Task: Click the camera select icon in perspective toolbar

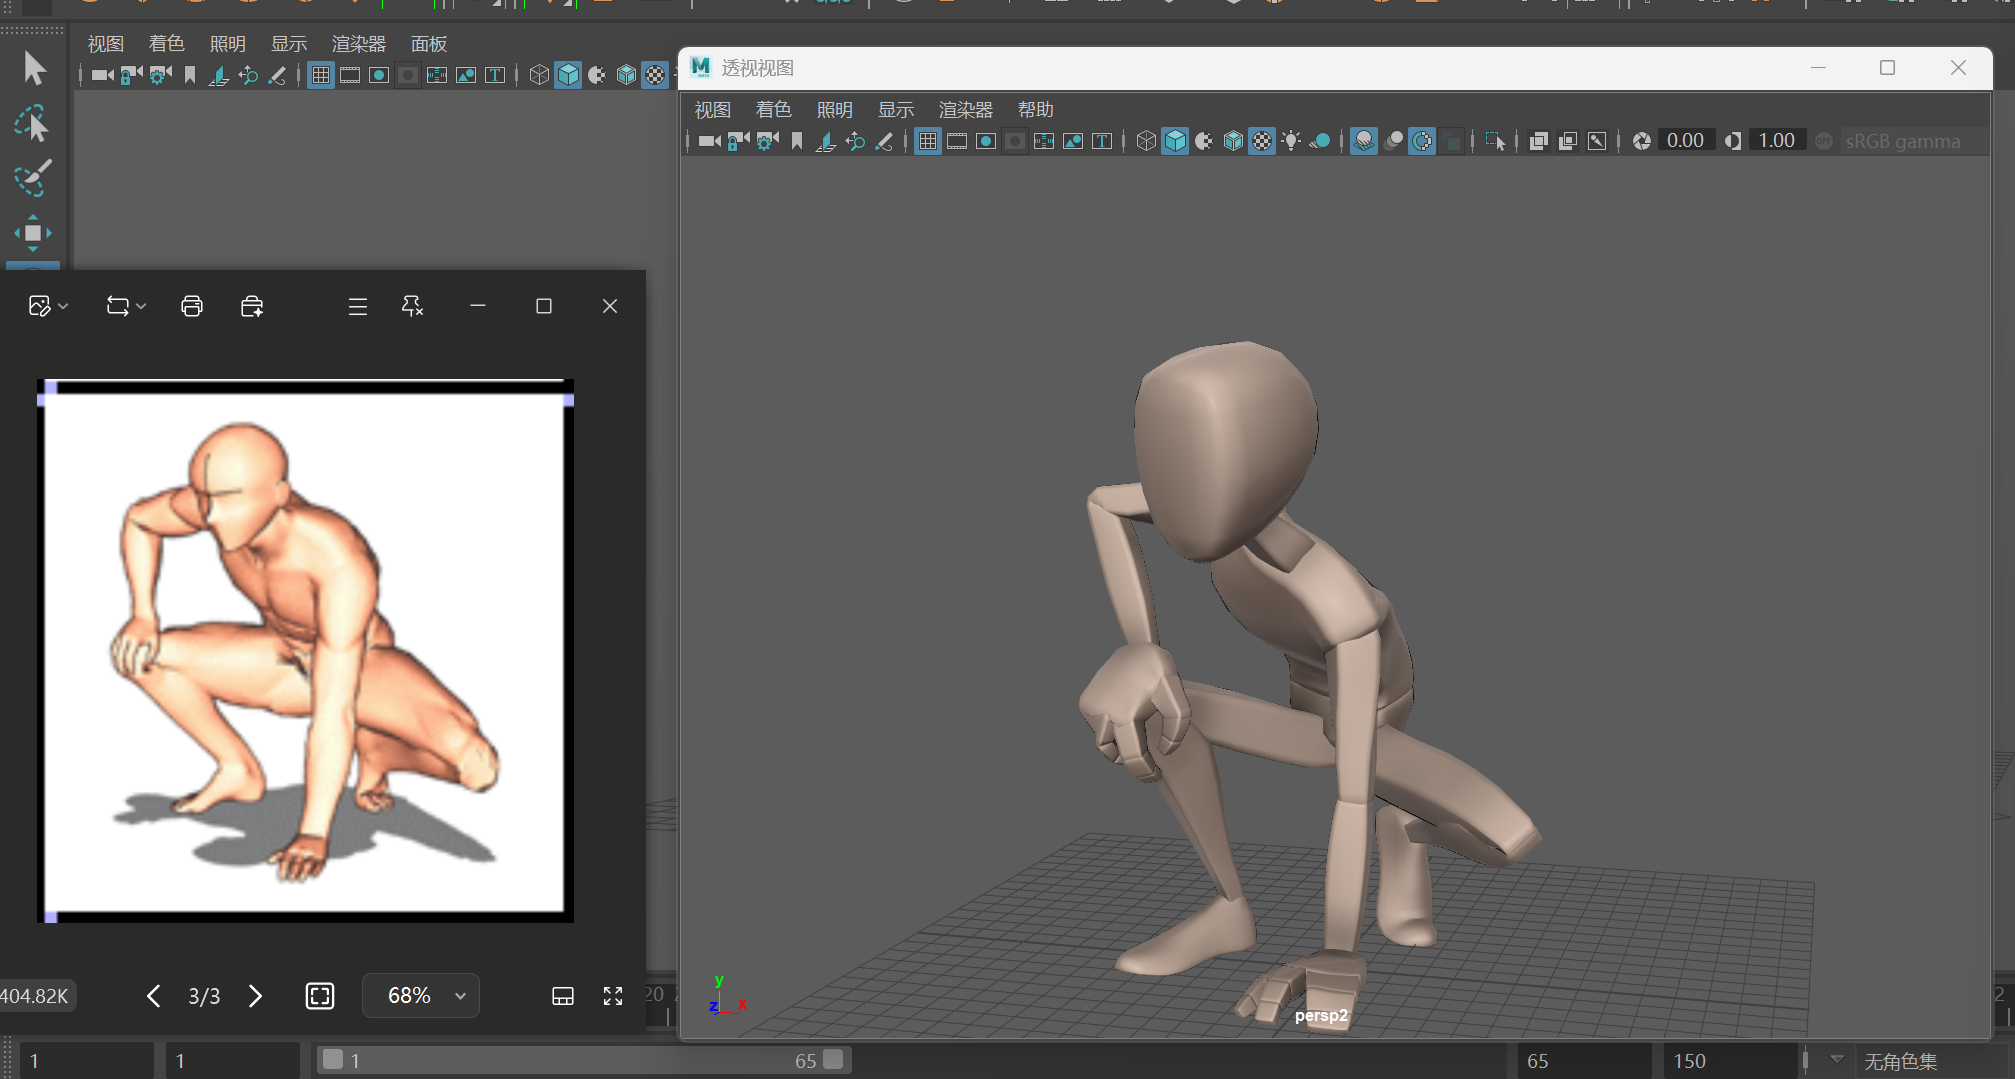Action: click(x=709, y=141)
